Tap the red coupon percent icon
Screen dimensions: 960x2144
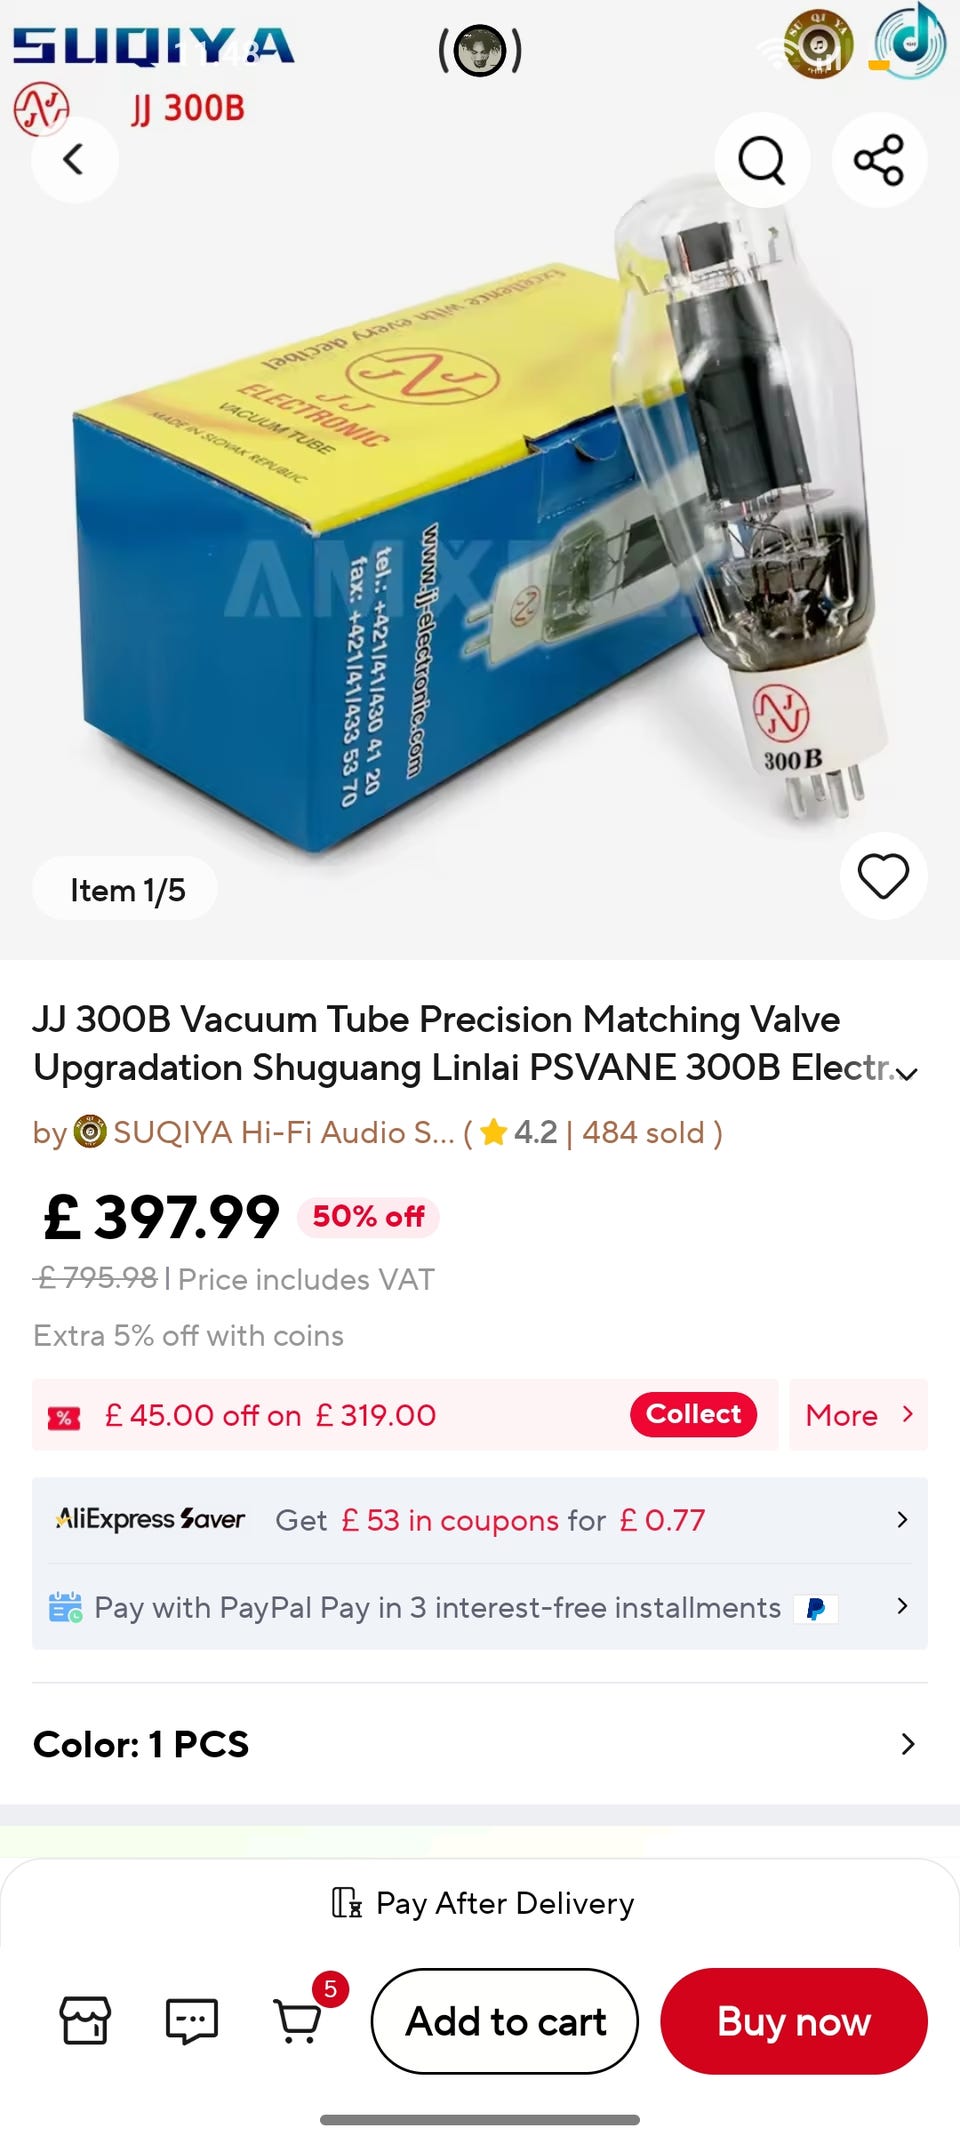coord(64,1417)
